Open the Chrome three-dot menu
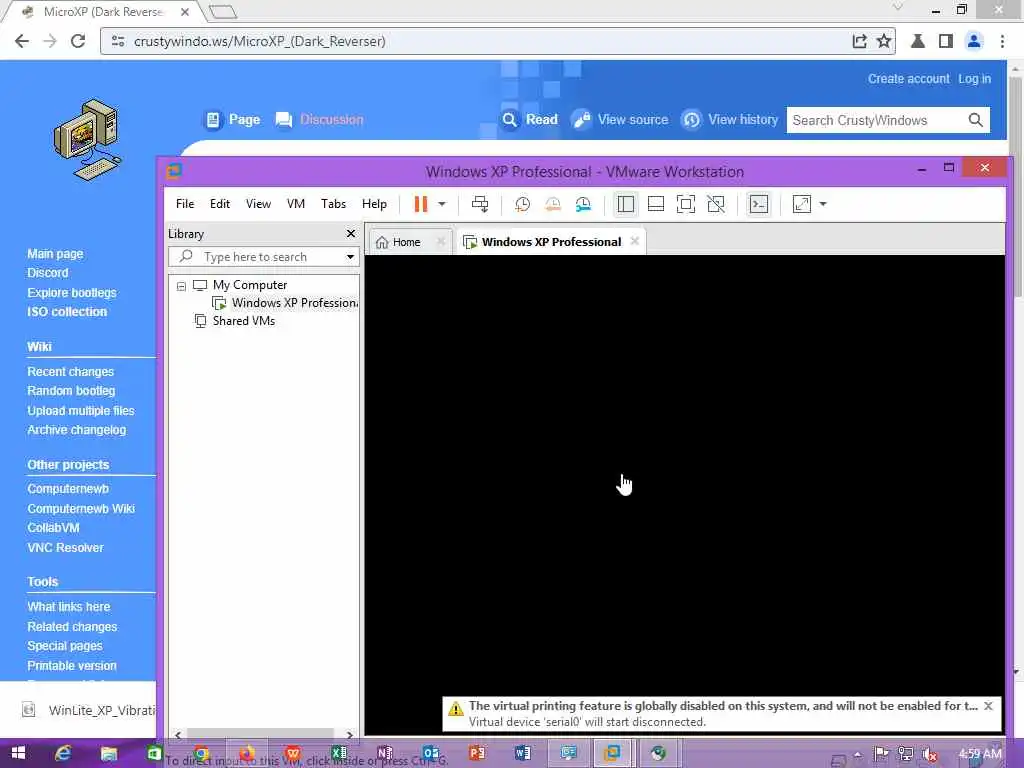 [1002, 41]
